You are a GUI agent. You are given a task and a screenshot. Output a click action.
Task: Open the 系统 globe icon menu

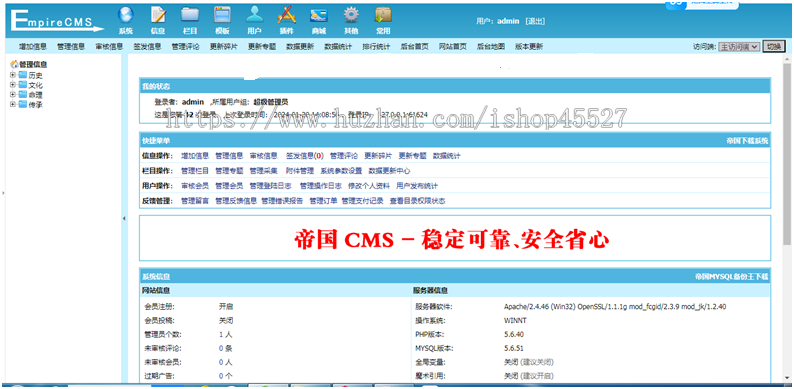[126, 20]
